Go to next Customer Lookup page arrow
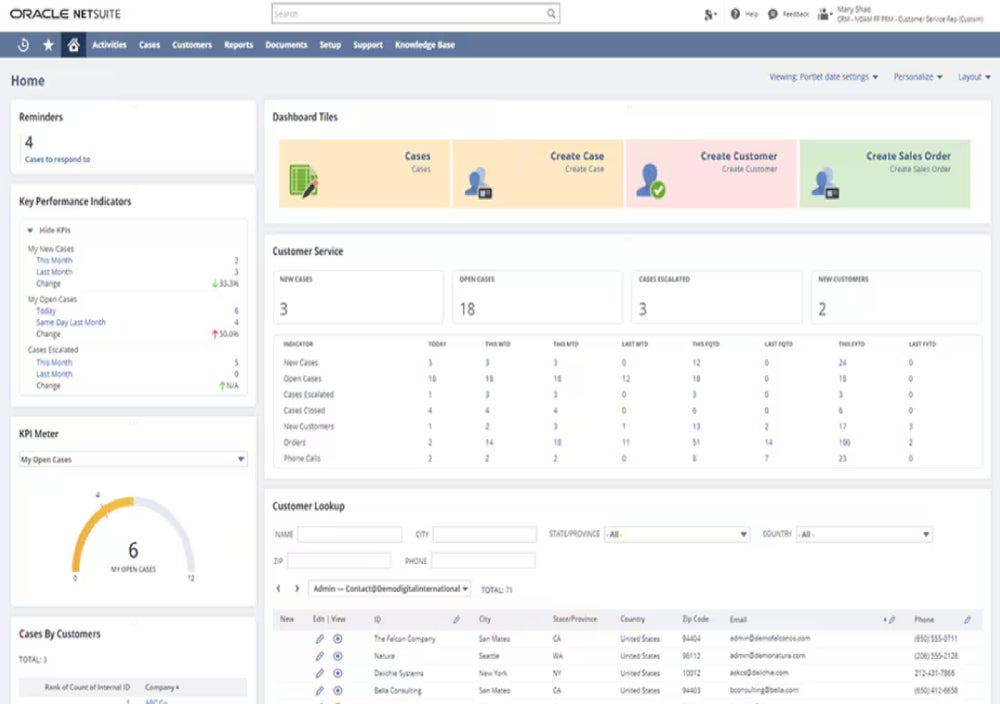 point(297,589)
